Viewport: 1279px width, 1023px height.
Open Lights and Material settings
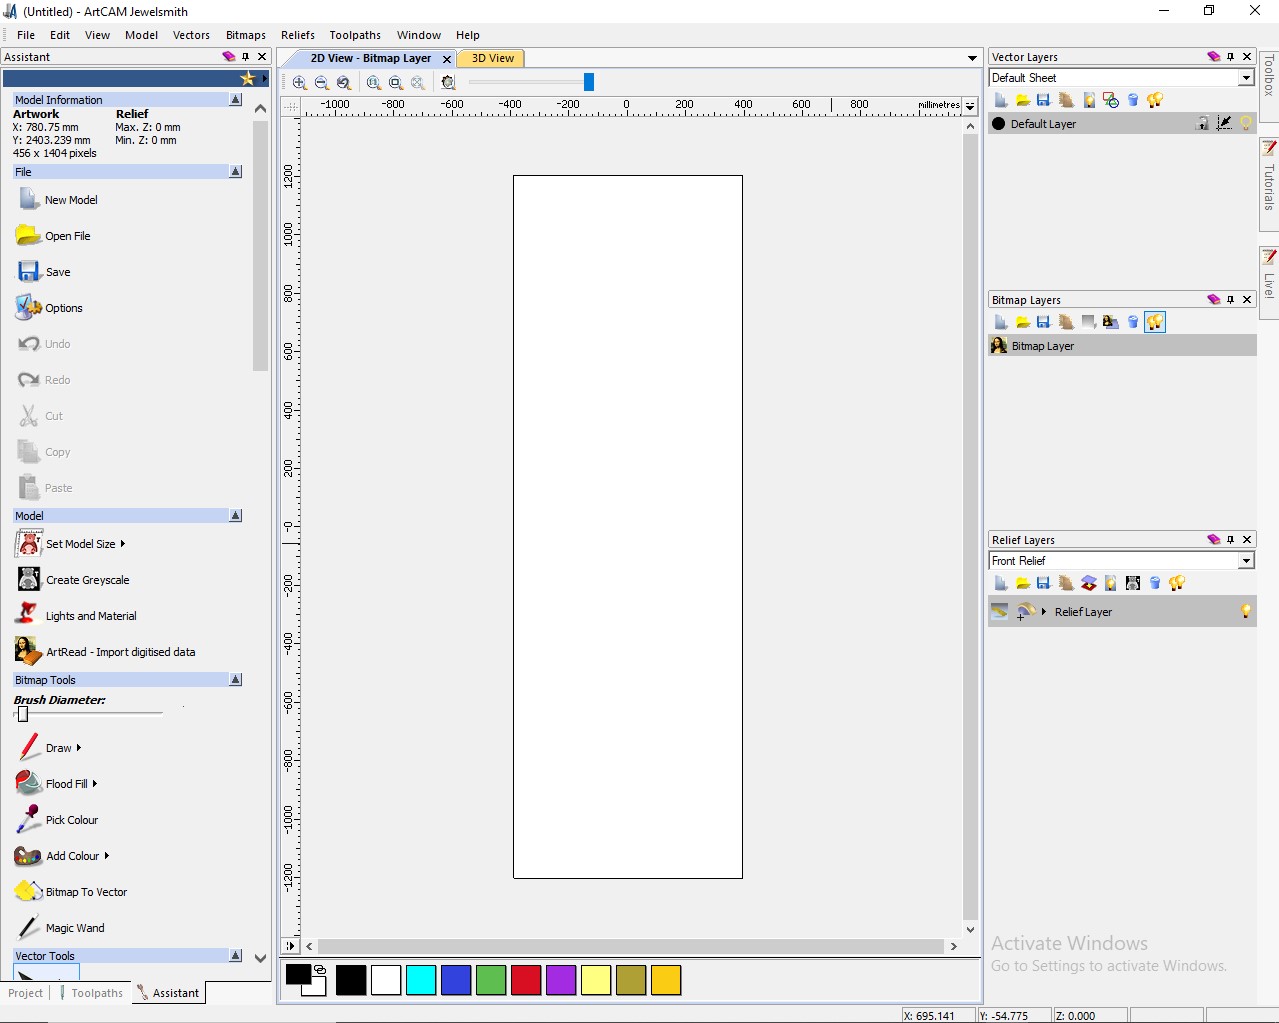pyautogui.click(x=90, y=616)
